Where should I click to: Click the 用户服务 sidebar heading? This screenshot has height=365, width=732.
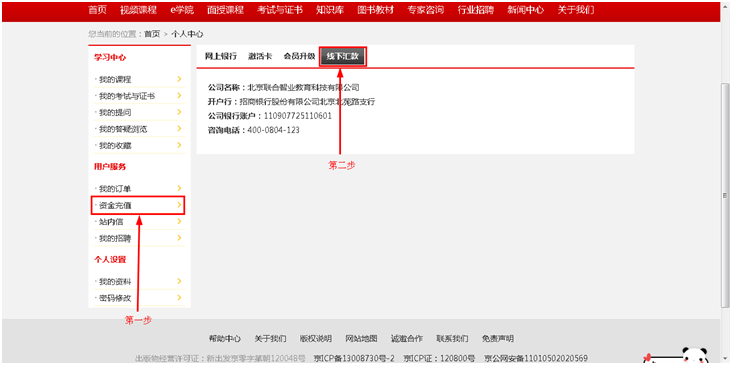coord(110,167)
